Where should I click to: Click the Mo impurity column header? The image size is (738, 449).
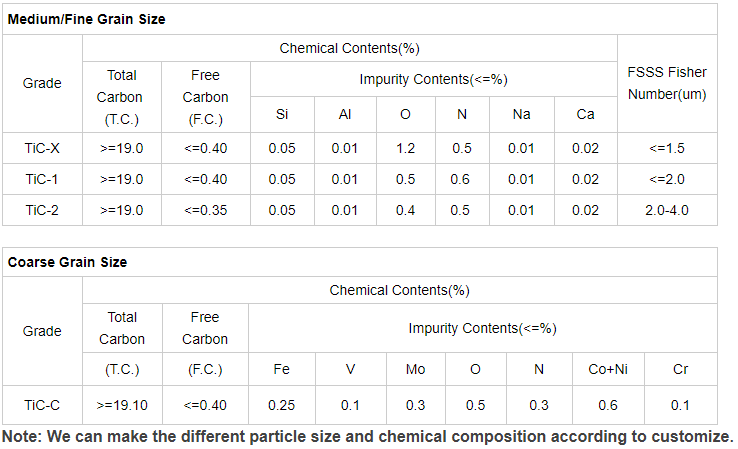pyautogui.click(x=416, y=369)
